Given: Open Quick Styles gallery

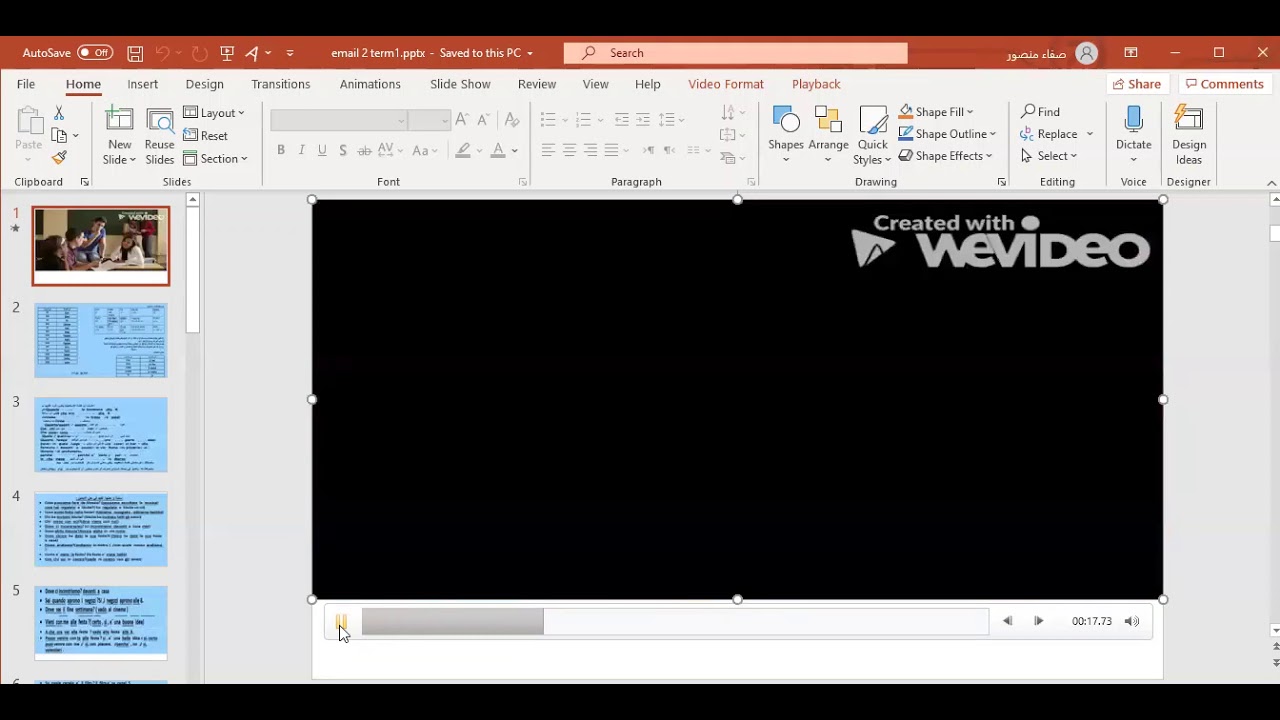Looking at the screenshot, I should tap(873, 136).
